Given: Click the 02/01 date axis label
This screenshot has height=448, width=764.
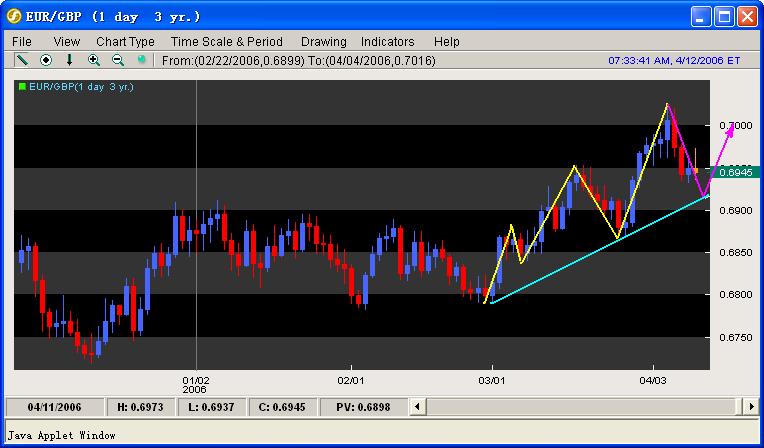Looking at the screenshot, I should coord(351,380).
